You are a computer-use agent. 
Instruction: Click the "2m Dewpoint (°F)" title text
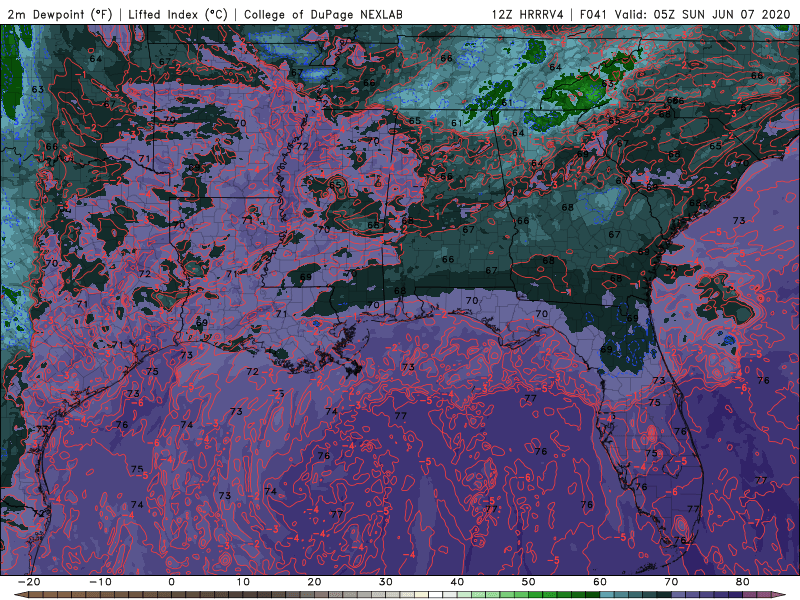tap(60, 15)
